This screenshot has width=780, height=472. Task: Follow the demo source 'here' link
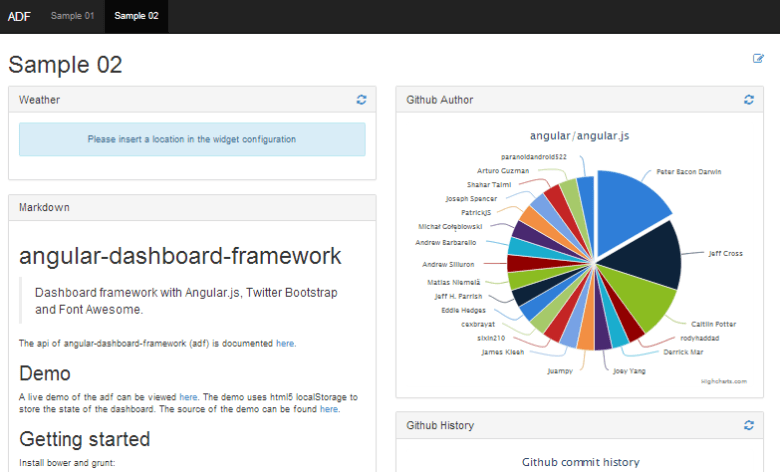[329, 409]
